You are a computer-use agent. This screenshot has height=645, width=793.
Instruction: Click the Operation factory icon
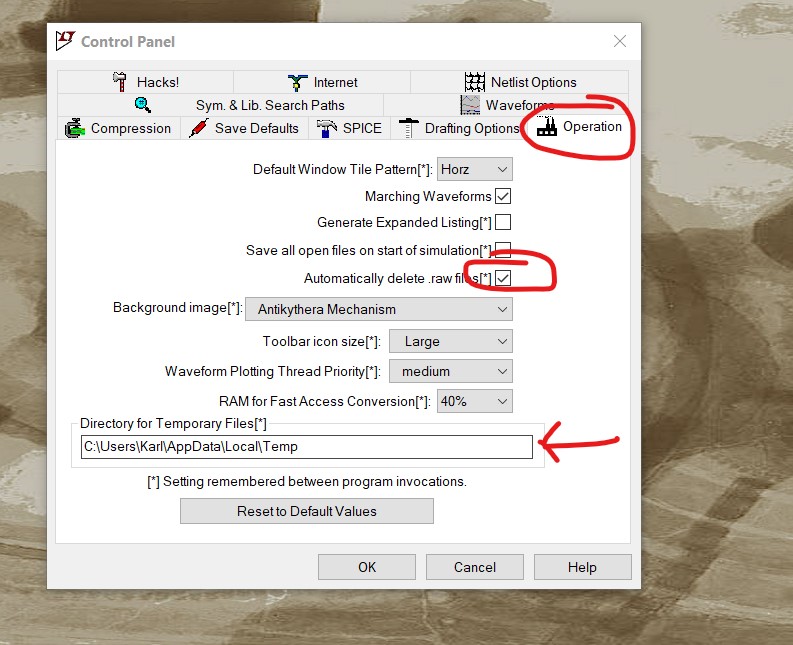547,126
